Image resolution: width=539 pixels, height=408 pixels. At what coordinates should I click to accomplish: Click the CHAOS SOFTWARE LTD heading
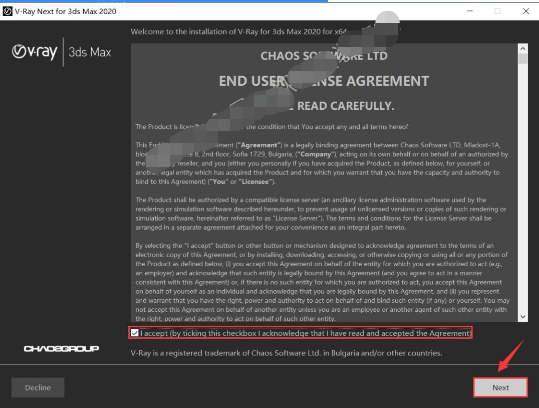(324, 56)
